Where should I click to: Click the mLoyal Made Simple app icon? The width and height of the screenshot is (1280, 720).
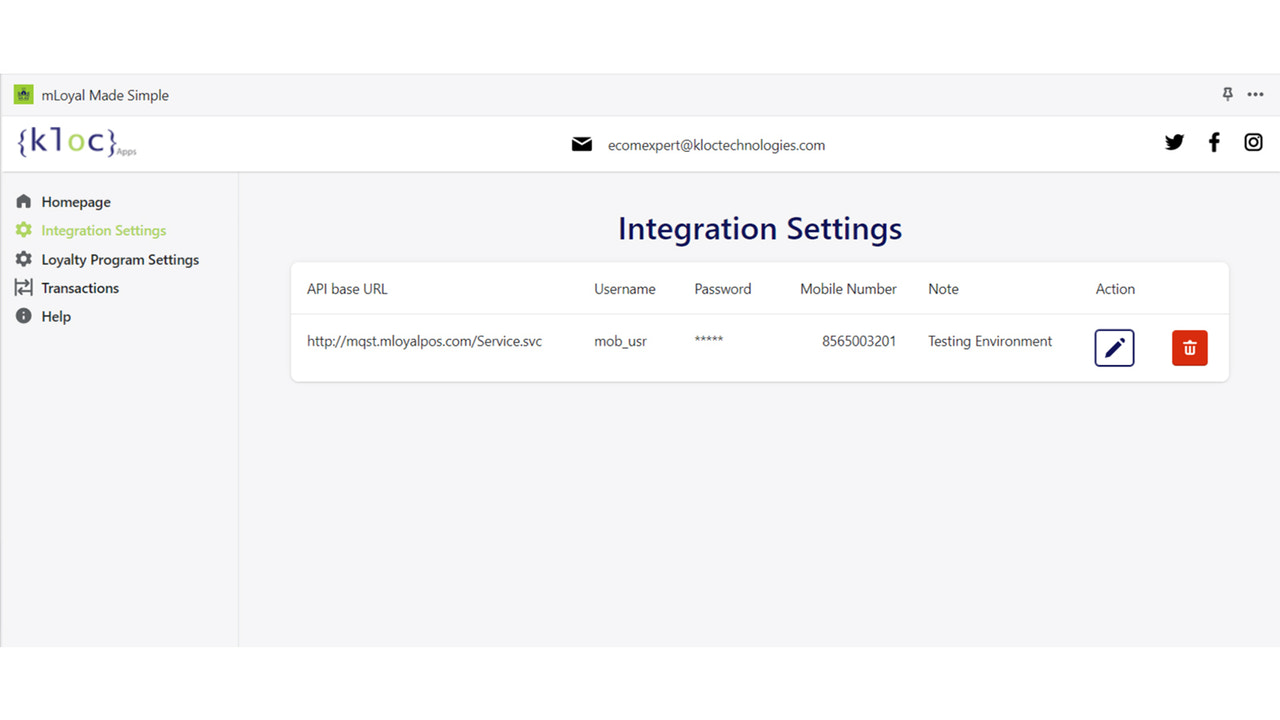click(22, 93)
